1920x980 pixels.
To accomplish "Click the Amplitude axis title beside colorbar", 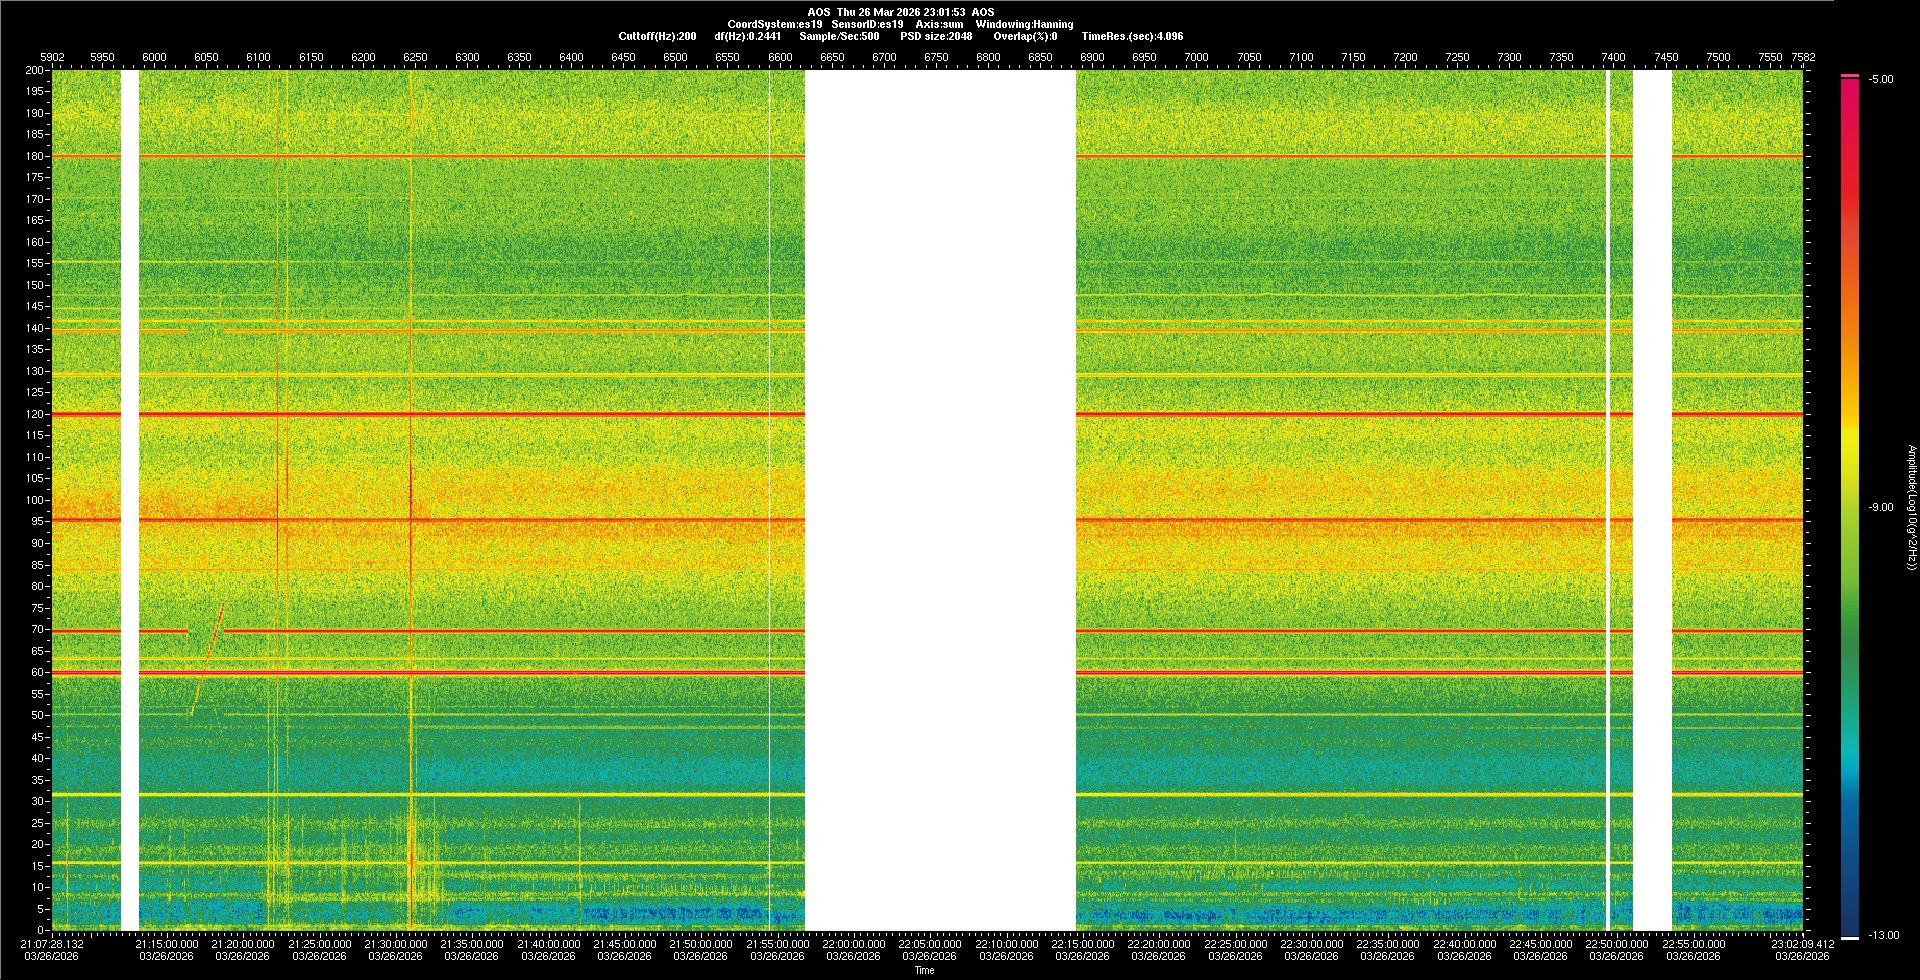I will point(1911,508).
